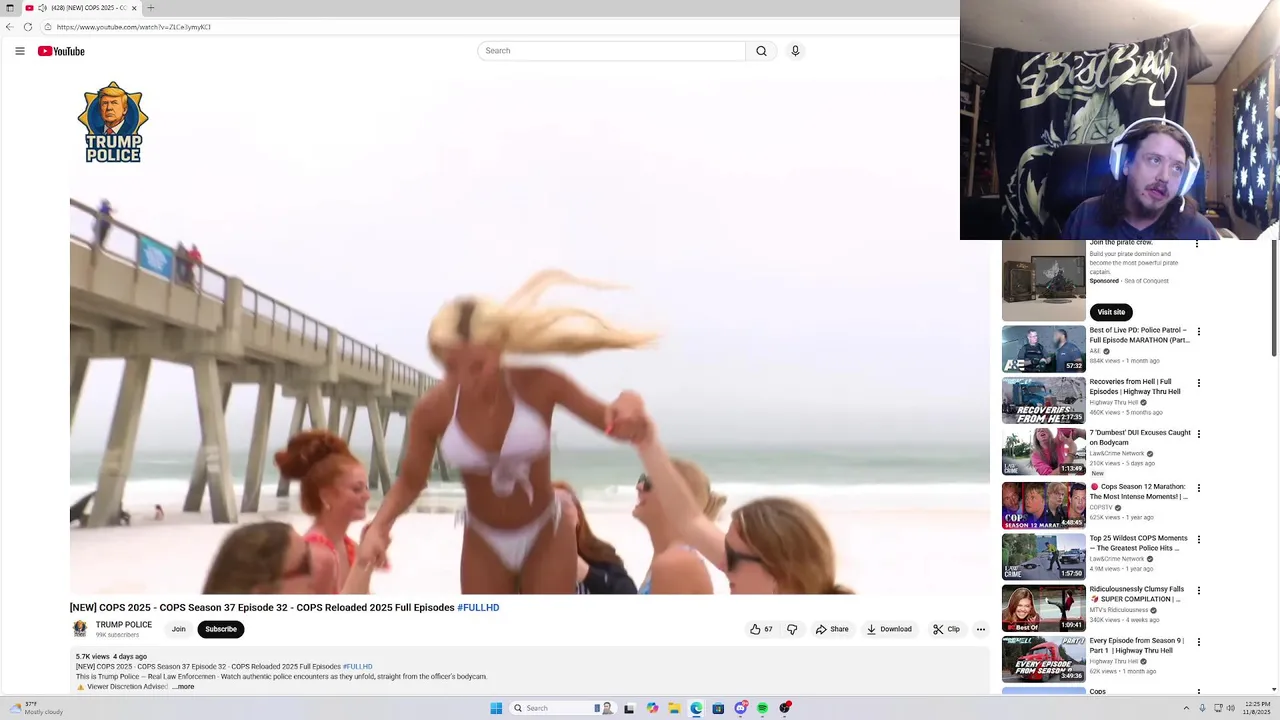Image resolution: width=1280 pixels, height=720 pixels.
Task: Open menu for Ridiculousnessly Clumsy Falls
Action: coord(1199,591)
